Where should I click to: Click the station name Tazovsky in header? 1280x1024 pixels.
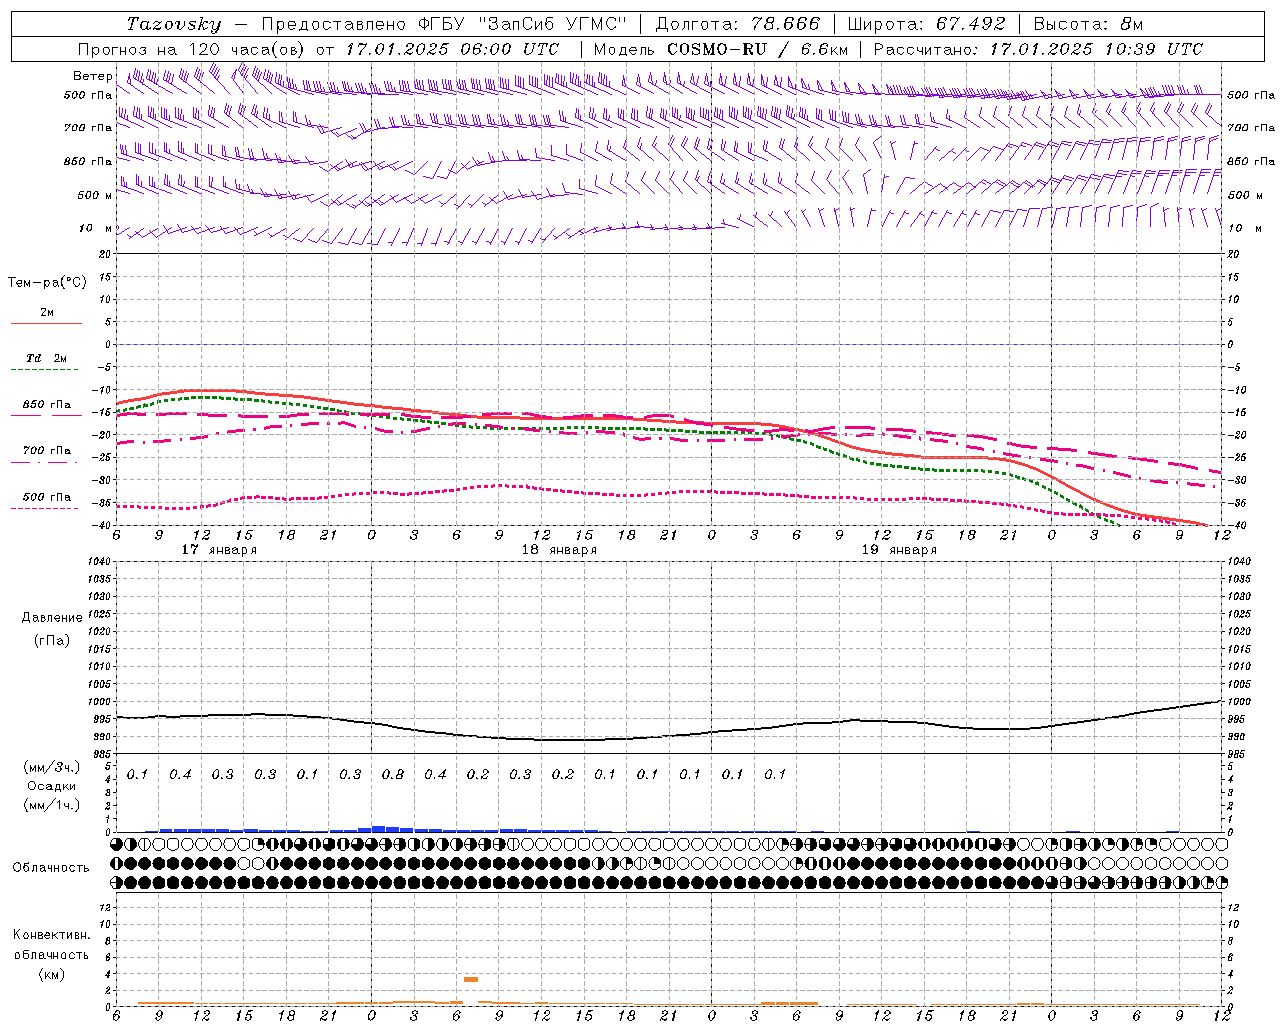pyautogui.click(x=174, y=24)
